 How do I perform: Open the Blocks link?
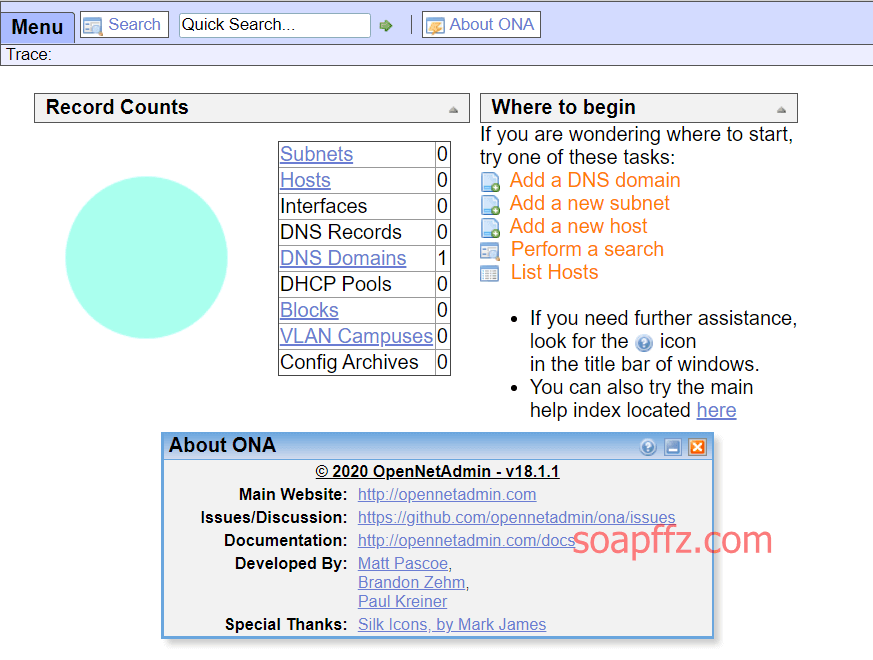(x=309, y=310)
